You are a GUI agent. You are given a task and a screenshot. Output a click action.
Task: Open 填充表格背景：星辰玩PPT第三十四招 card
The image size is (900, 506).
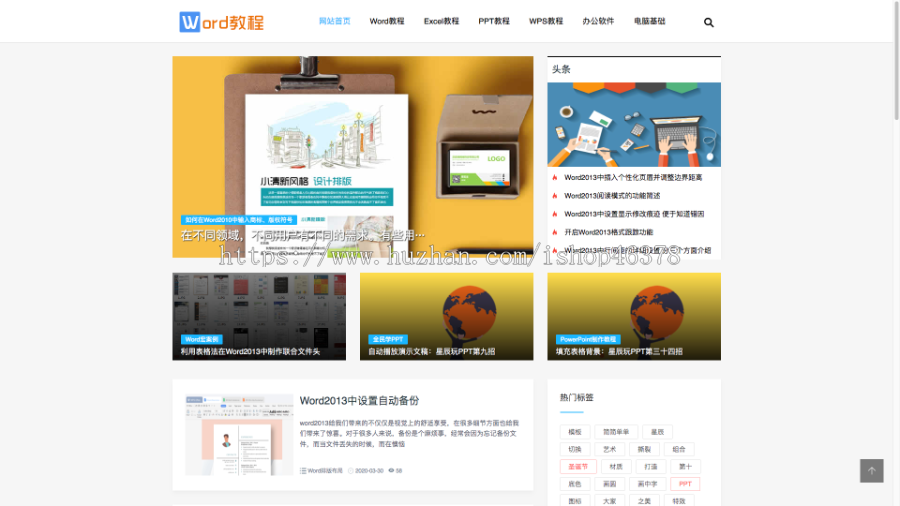pos(634,317)
